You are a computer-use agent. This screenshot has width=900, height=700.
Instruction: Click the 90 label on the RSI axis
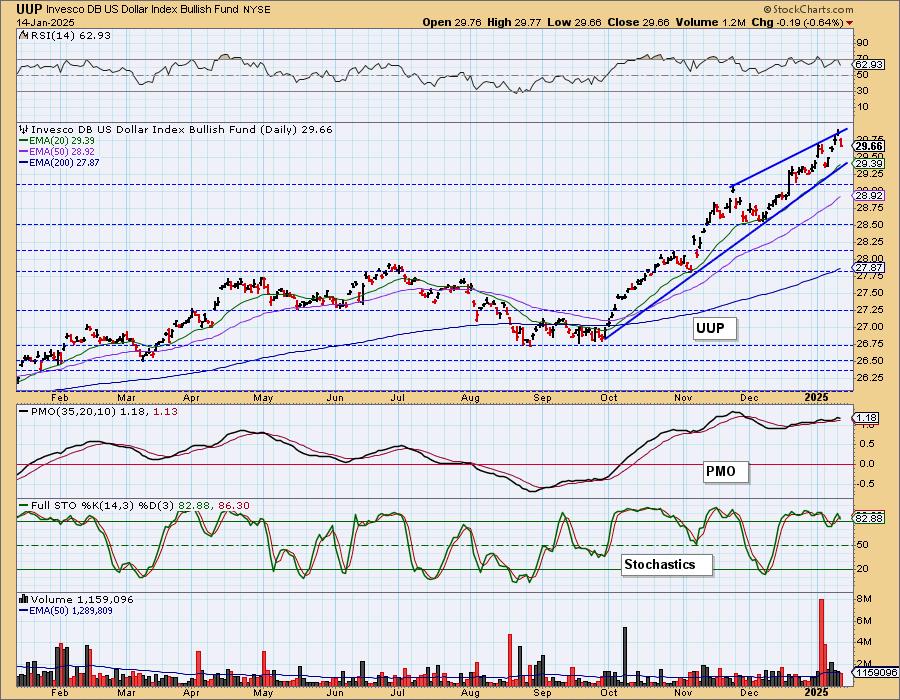863,42
